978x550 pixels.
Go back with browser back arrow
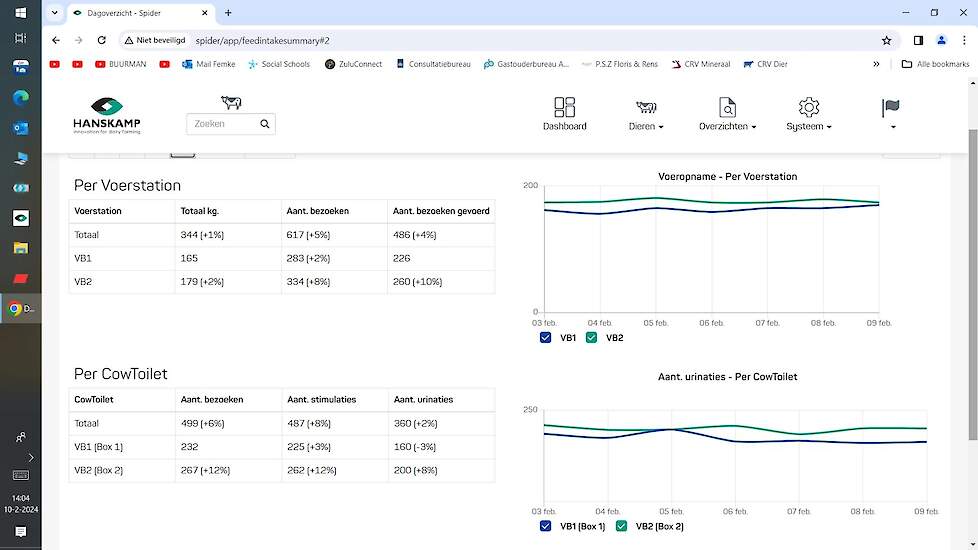tap(56, 40)
